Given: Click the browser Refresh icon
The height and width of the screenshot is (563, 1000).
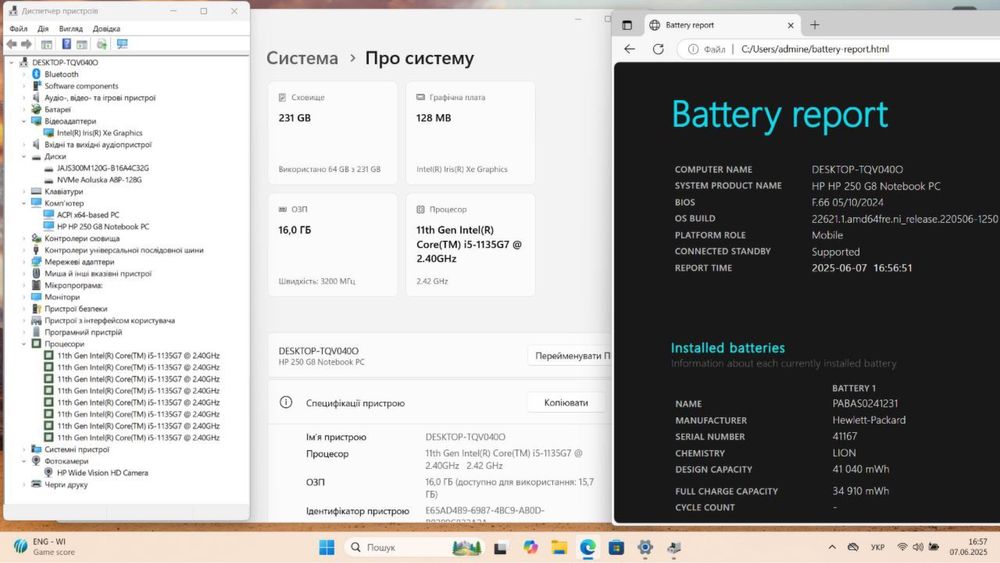Looking at the screenshot, I should tap(658, 49).
